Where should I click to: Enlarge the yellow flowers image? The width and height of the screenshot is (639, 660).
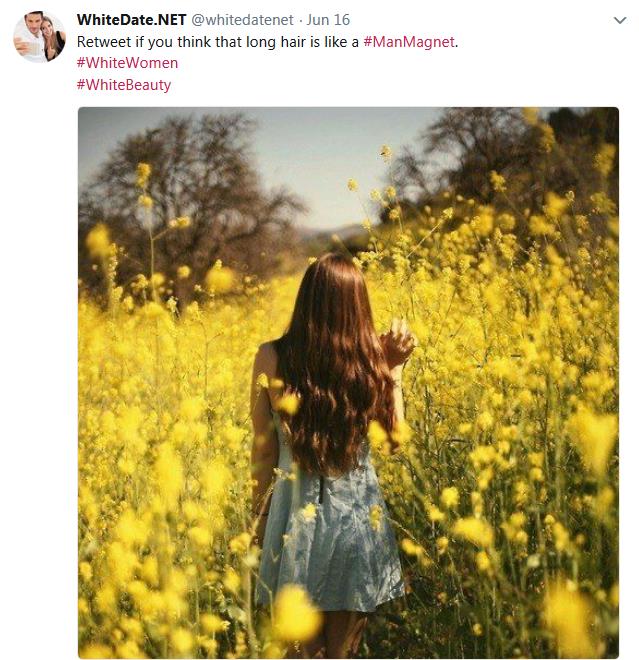click(x=348, y=383)
